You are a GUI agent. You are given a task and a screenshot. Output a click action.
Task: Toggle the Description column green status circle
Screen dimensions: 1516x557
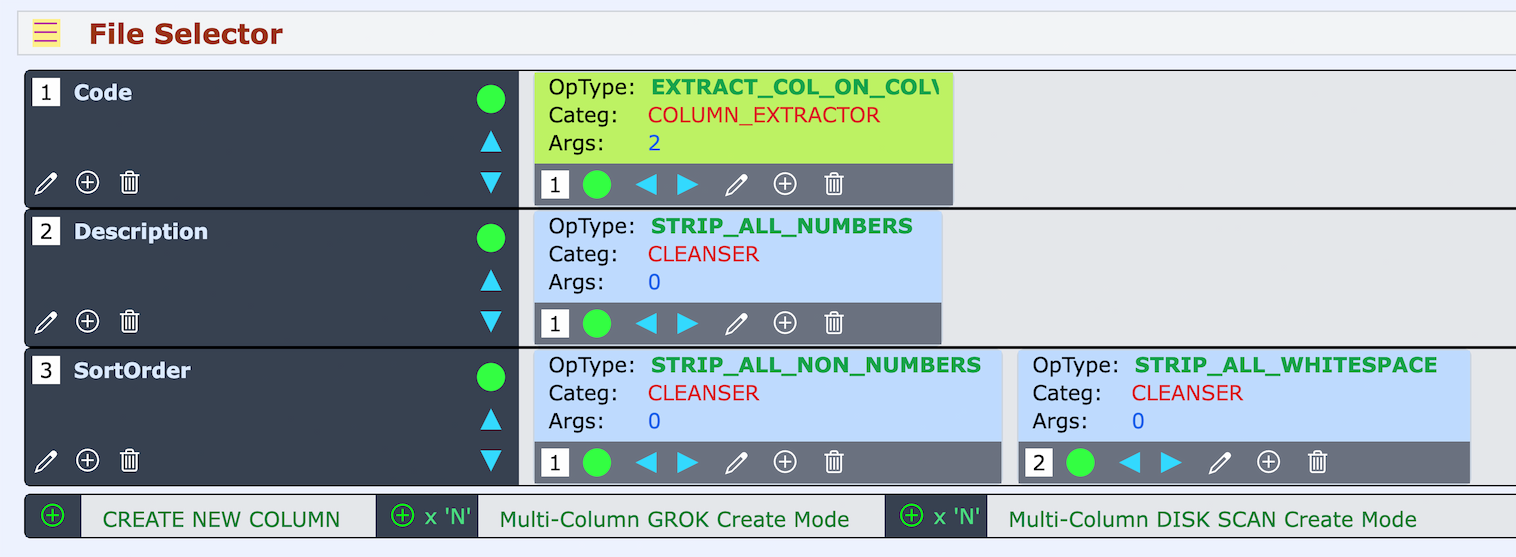(491, 238)
